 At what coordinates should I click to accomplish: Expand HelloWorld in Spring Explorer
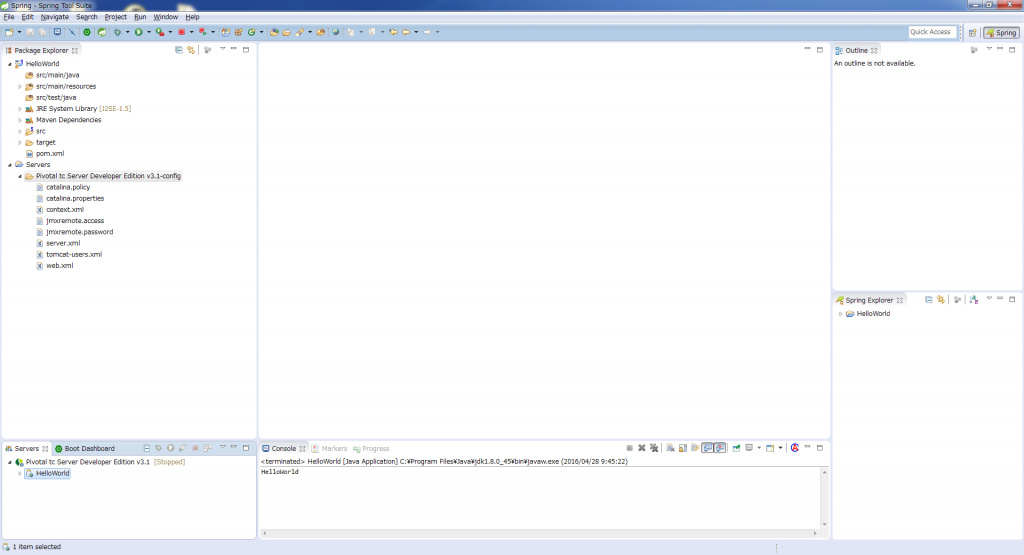point(840,314)
